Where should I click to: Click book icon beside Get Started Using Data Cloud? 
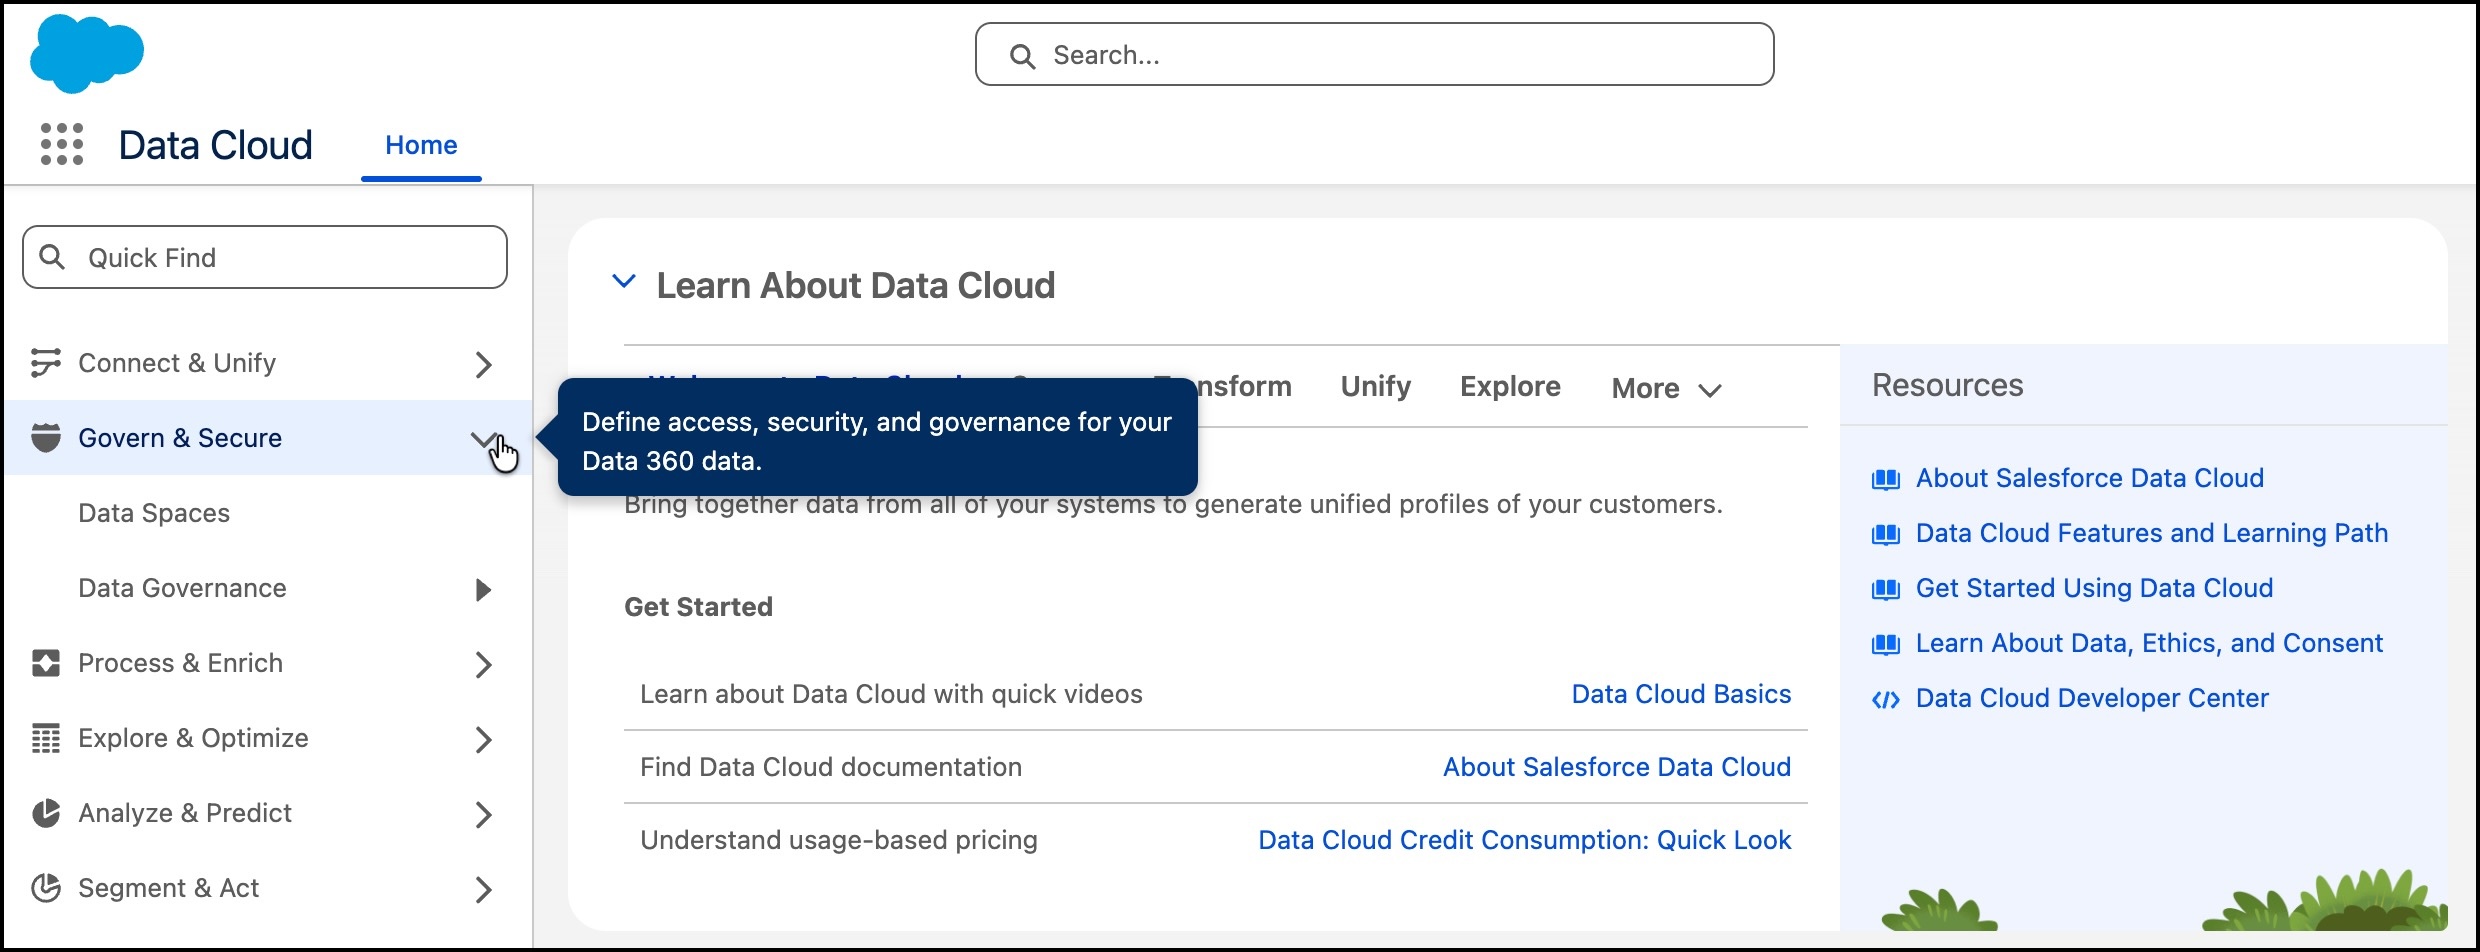pos(1886,589)
